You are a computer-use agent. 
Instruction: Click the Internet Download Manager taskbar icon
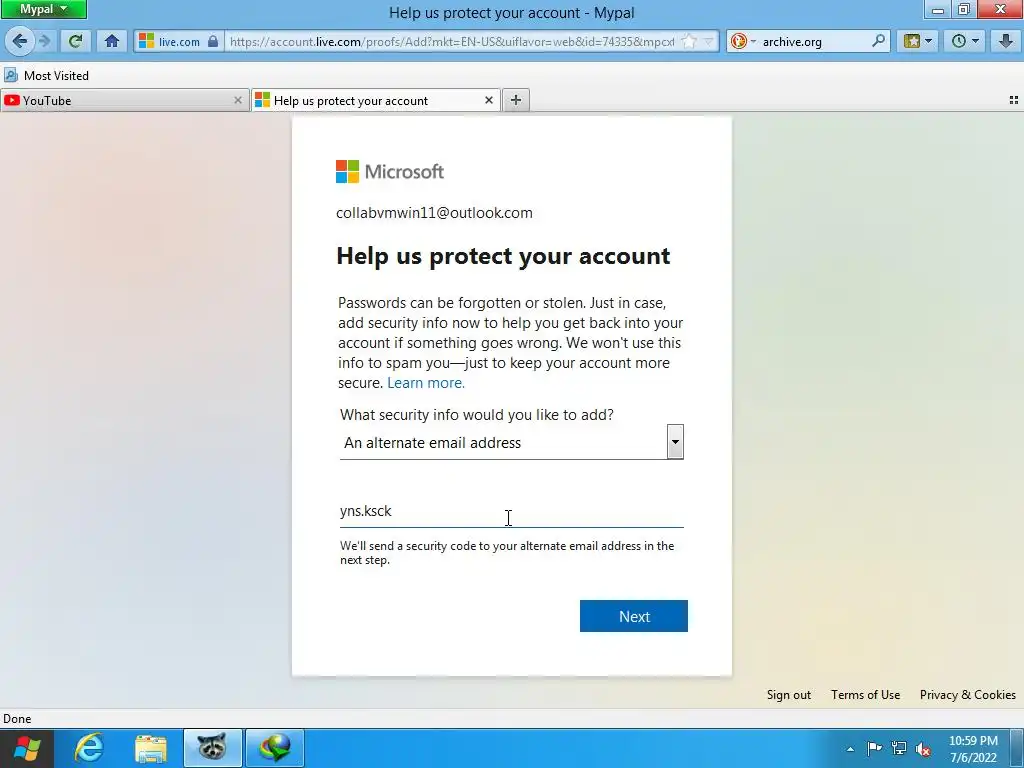pos(274,748)
